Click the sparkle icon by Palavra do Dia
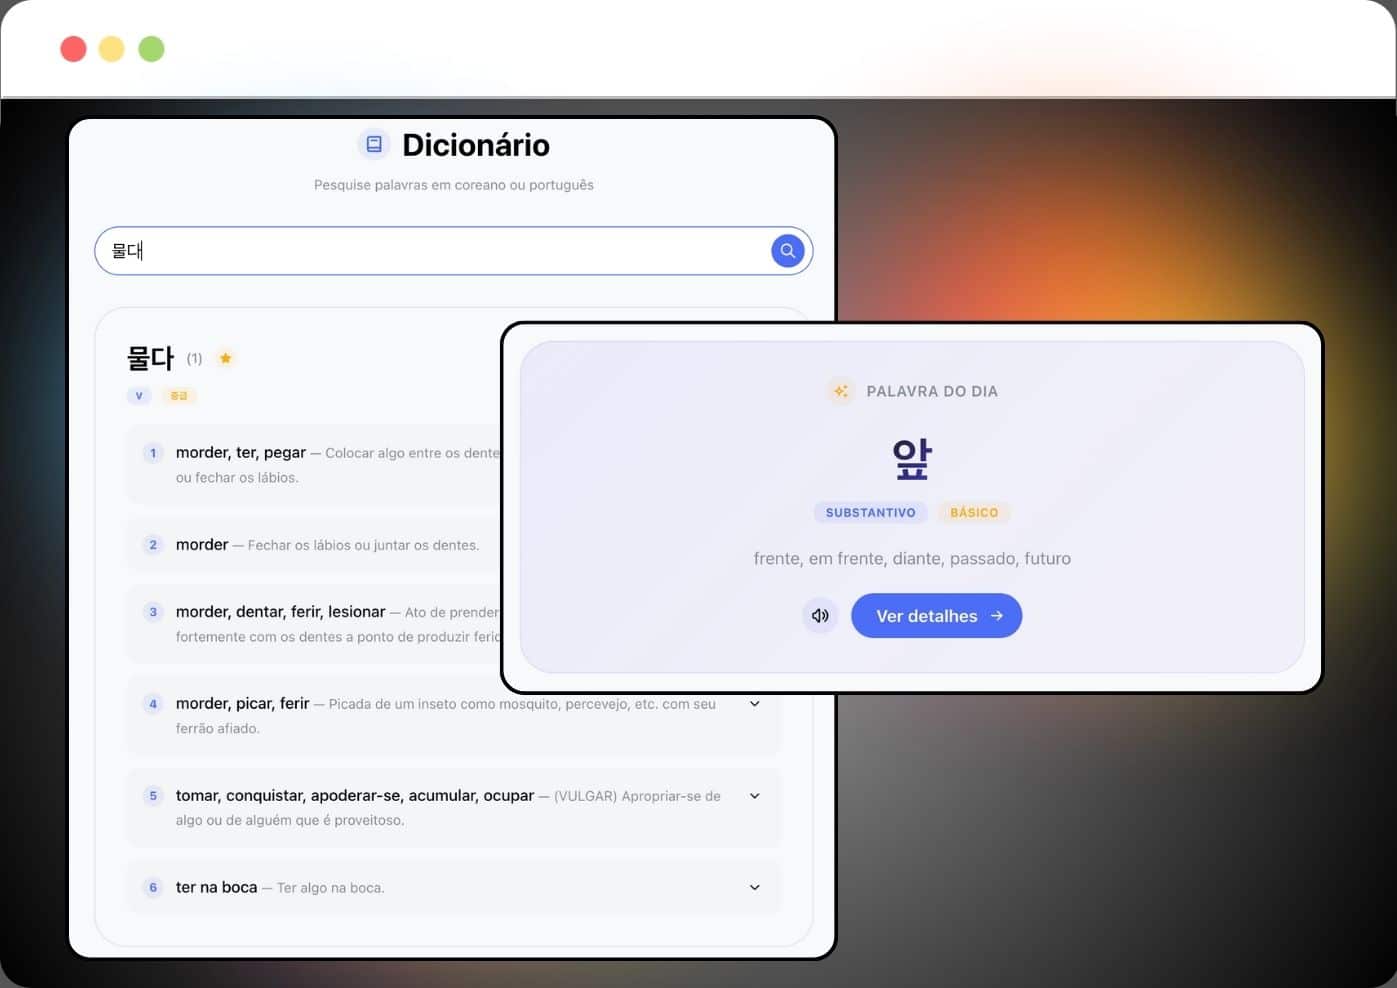The height and width of the screenshot is (988, 1397). click(x=841, y=391)
